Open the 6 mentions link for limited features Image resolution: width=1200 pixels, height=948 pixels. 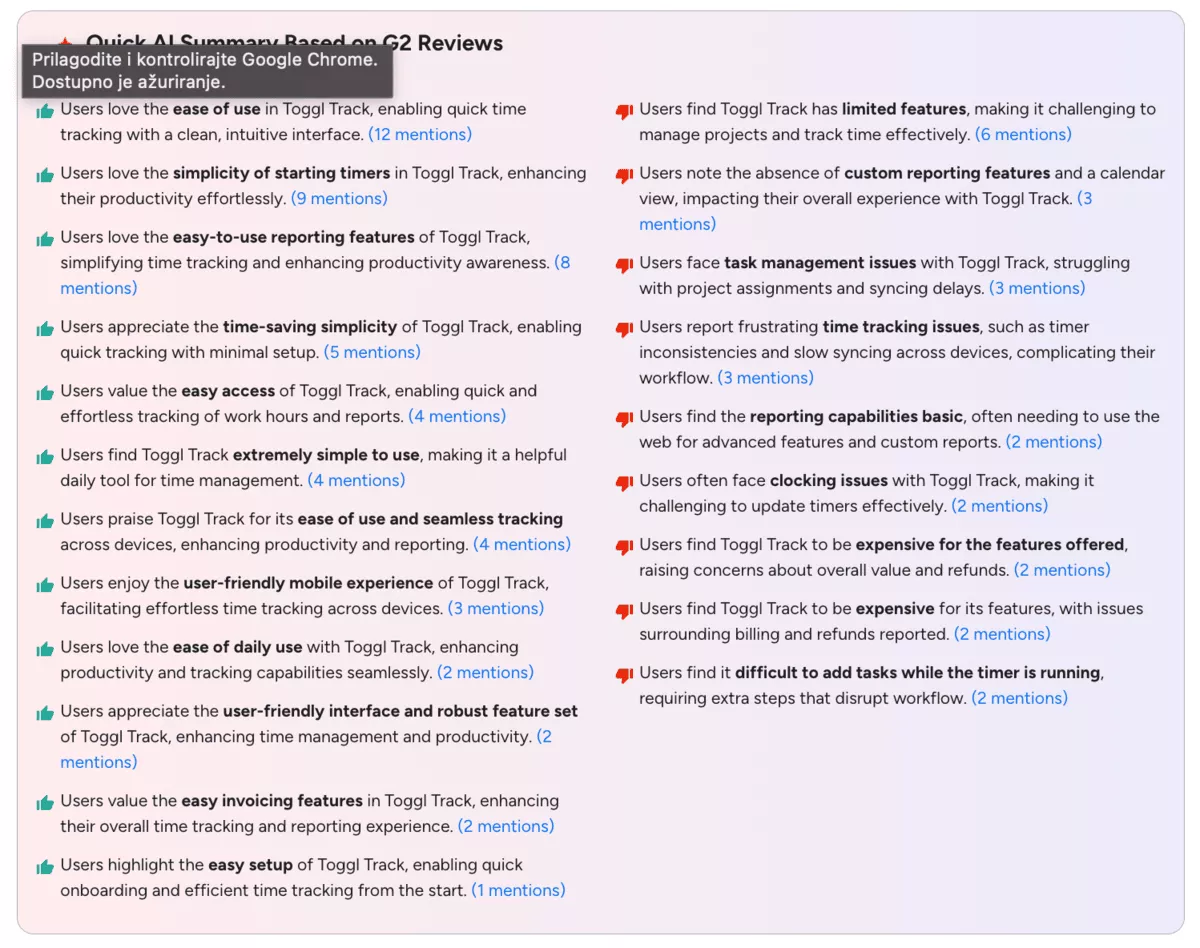[x=1023, y=134]
